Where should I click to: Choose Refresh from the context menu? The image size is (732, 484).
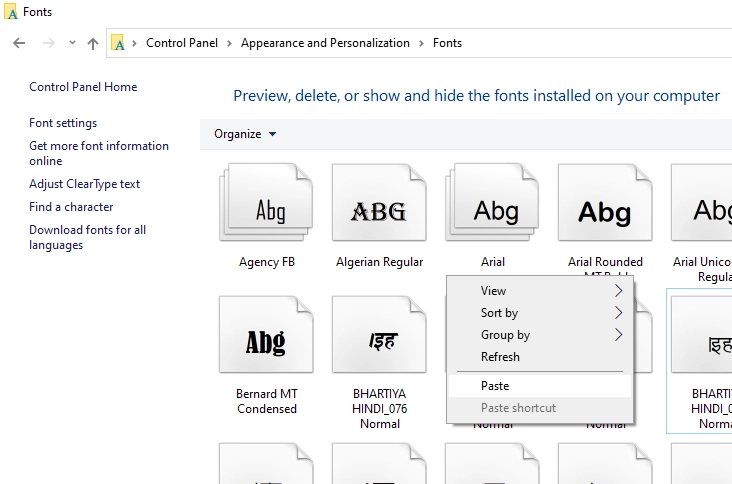540,357
